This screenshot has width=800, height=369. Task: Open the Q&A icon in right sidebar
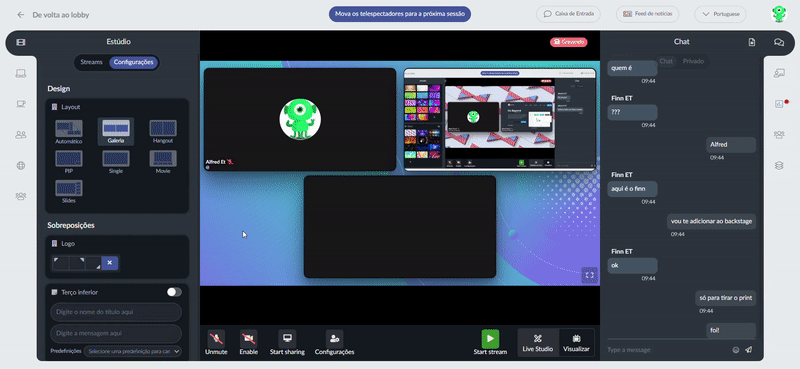point(779,73)
